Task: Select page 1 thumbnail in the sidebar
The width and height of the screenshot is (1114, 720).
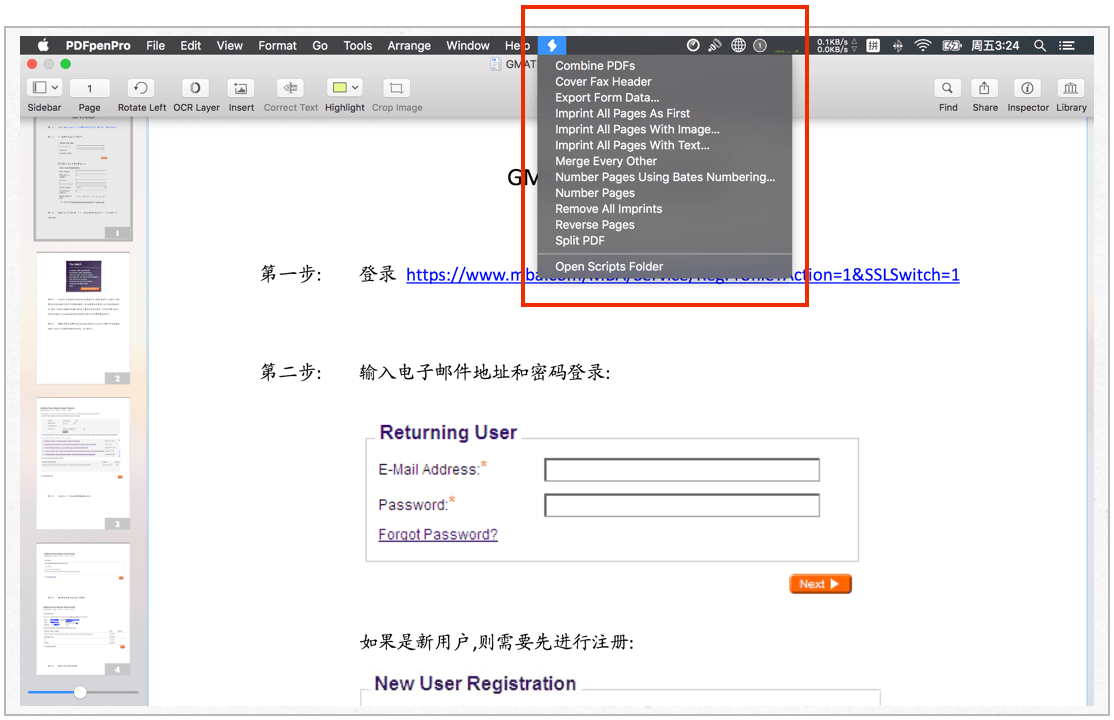Action: tap(83, 180)
